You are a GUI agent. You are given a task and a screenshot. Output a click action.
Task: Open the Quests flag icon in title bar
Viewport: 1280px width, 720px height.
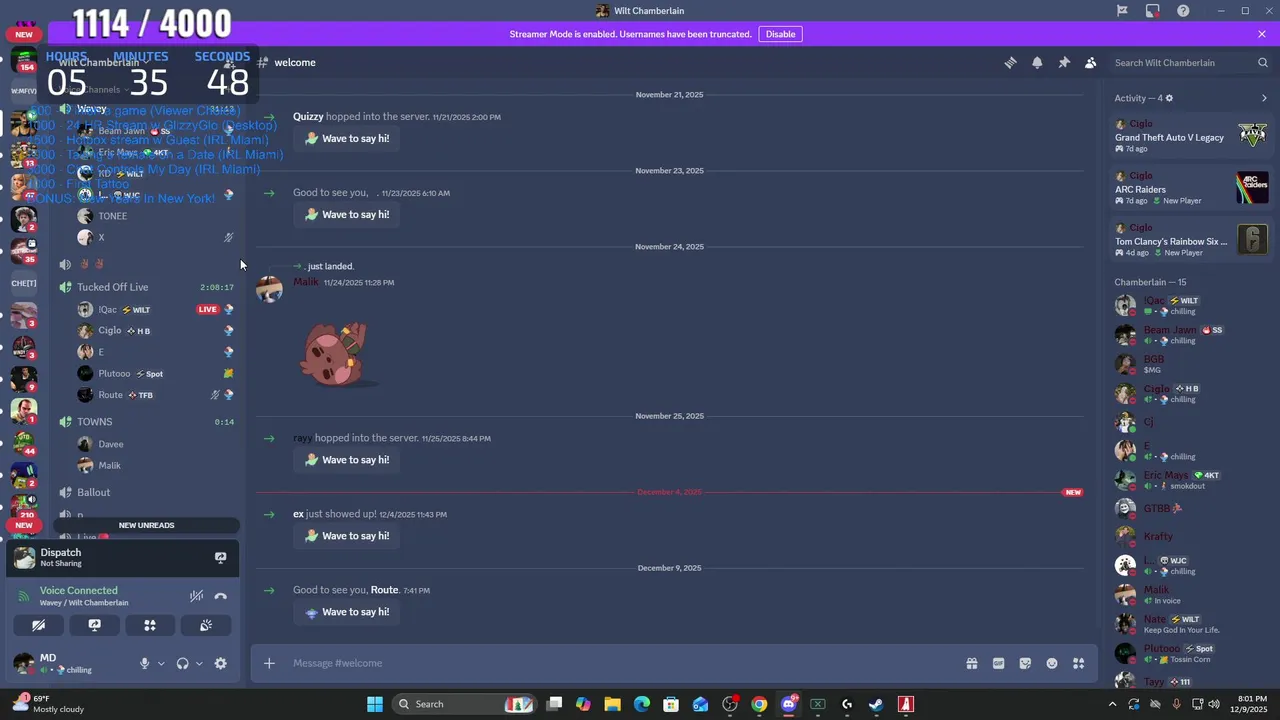[1122, 11]
